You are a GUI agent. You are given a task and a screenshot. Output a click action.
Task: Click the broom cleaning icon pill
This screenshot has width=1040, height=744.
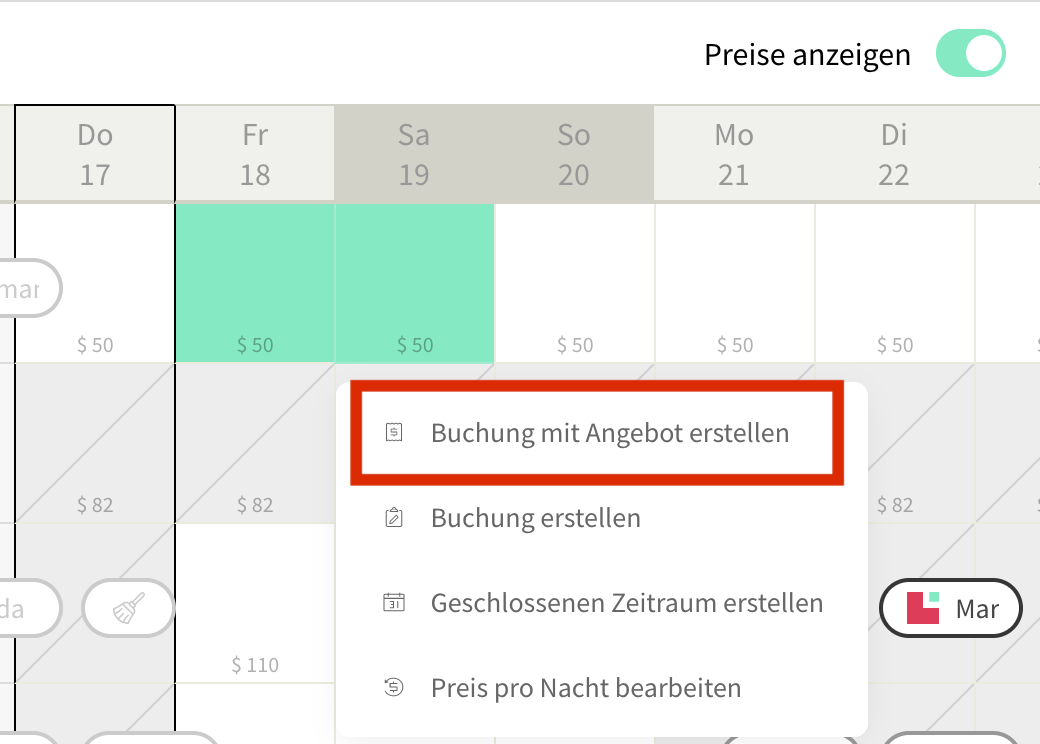point(129,608)
